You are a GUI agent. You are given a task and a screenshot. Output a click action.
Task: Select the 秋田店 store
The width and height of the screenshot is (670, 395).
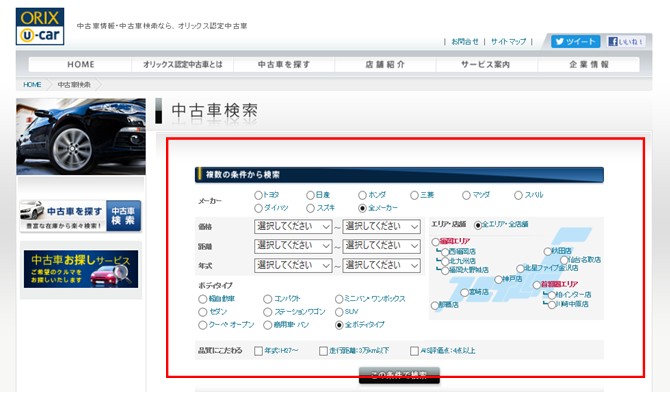pyautogui.click(x=547, y=251)
